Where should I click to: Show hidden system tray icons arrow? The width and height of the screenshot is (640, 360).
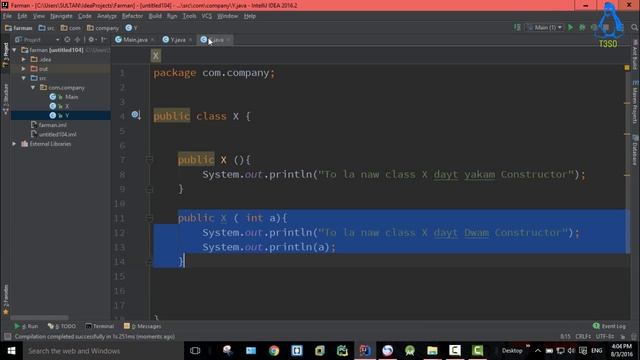(x=538, y=351)
